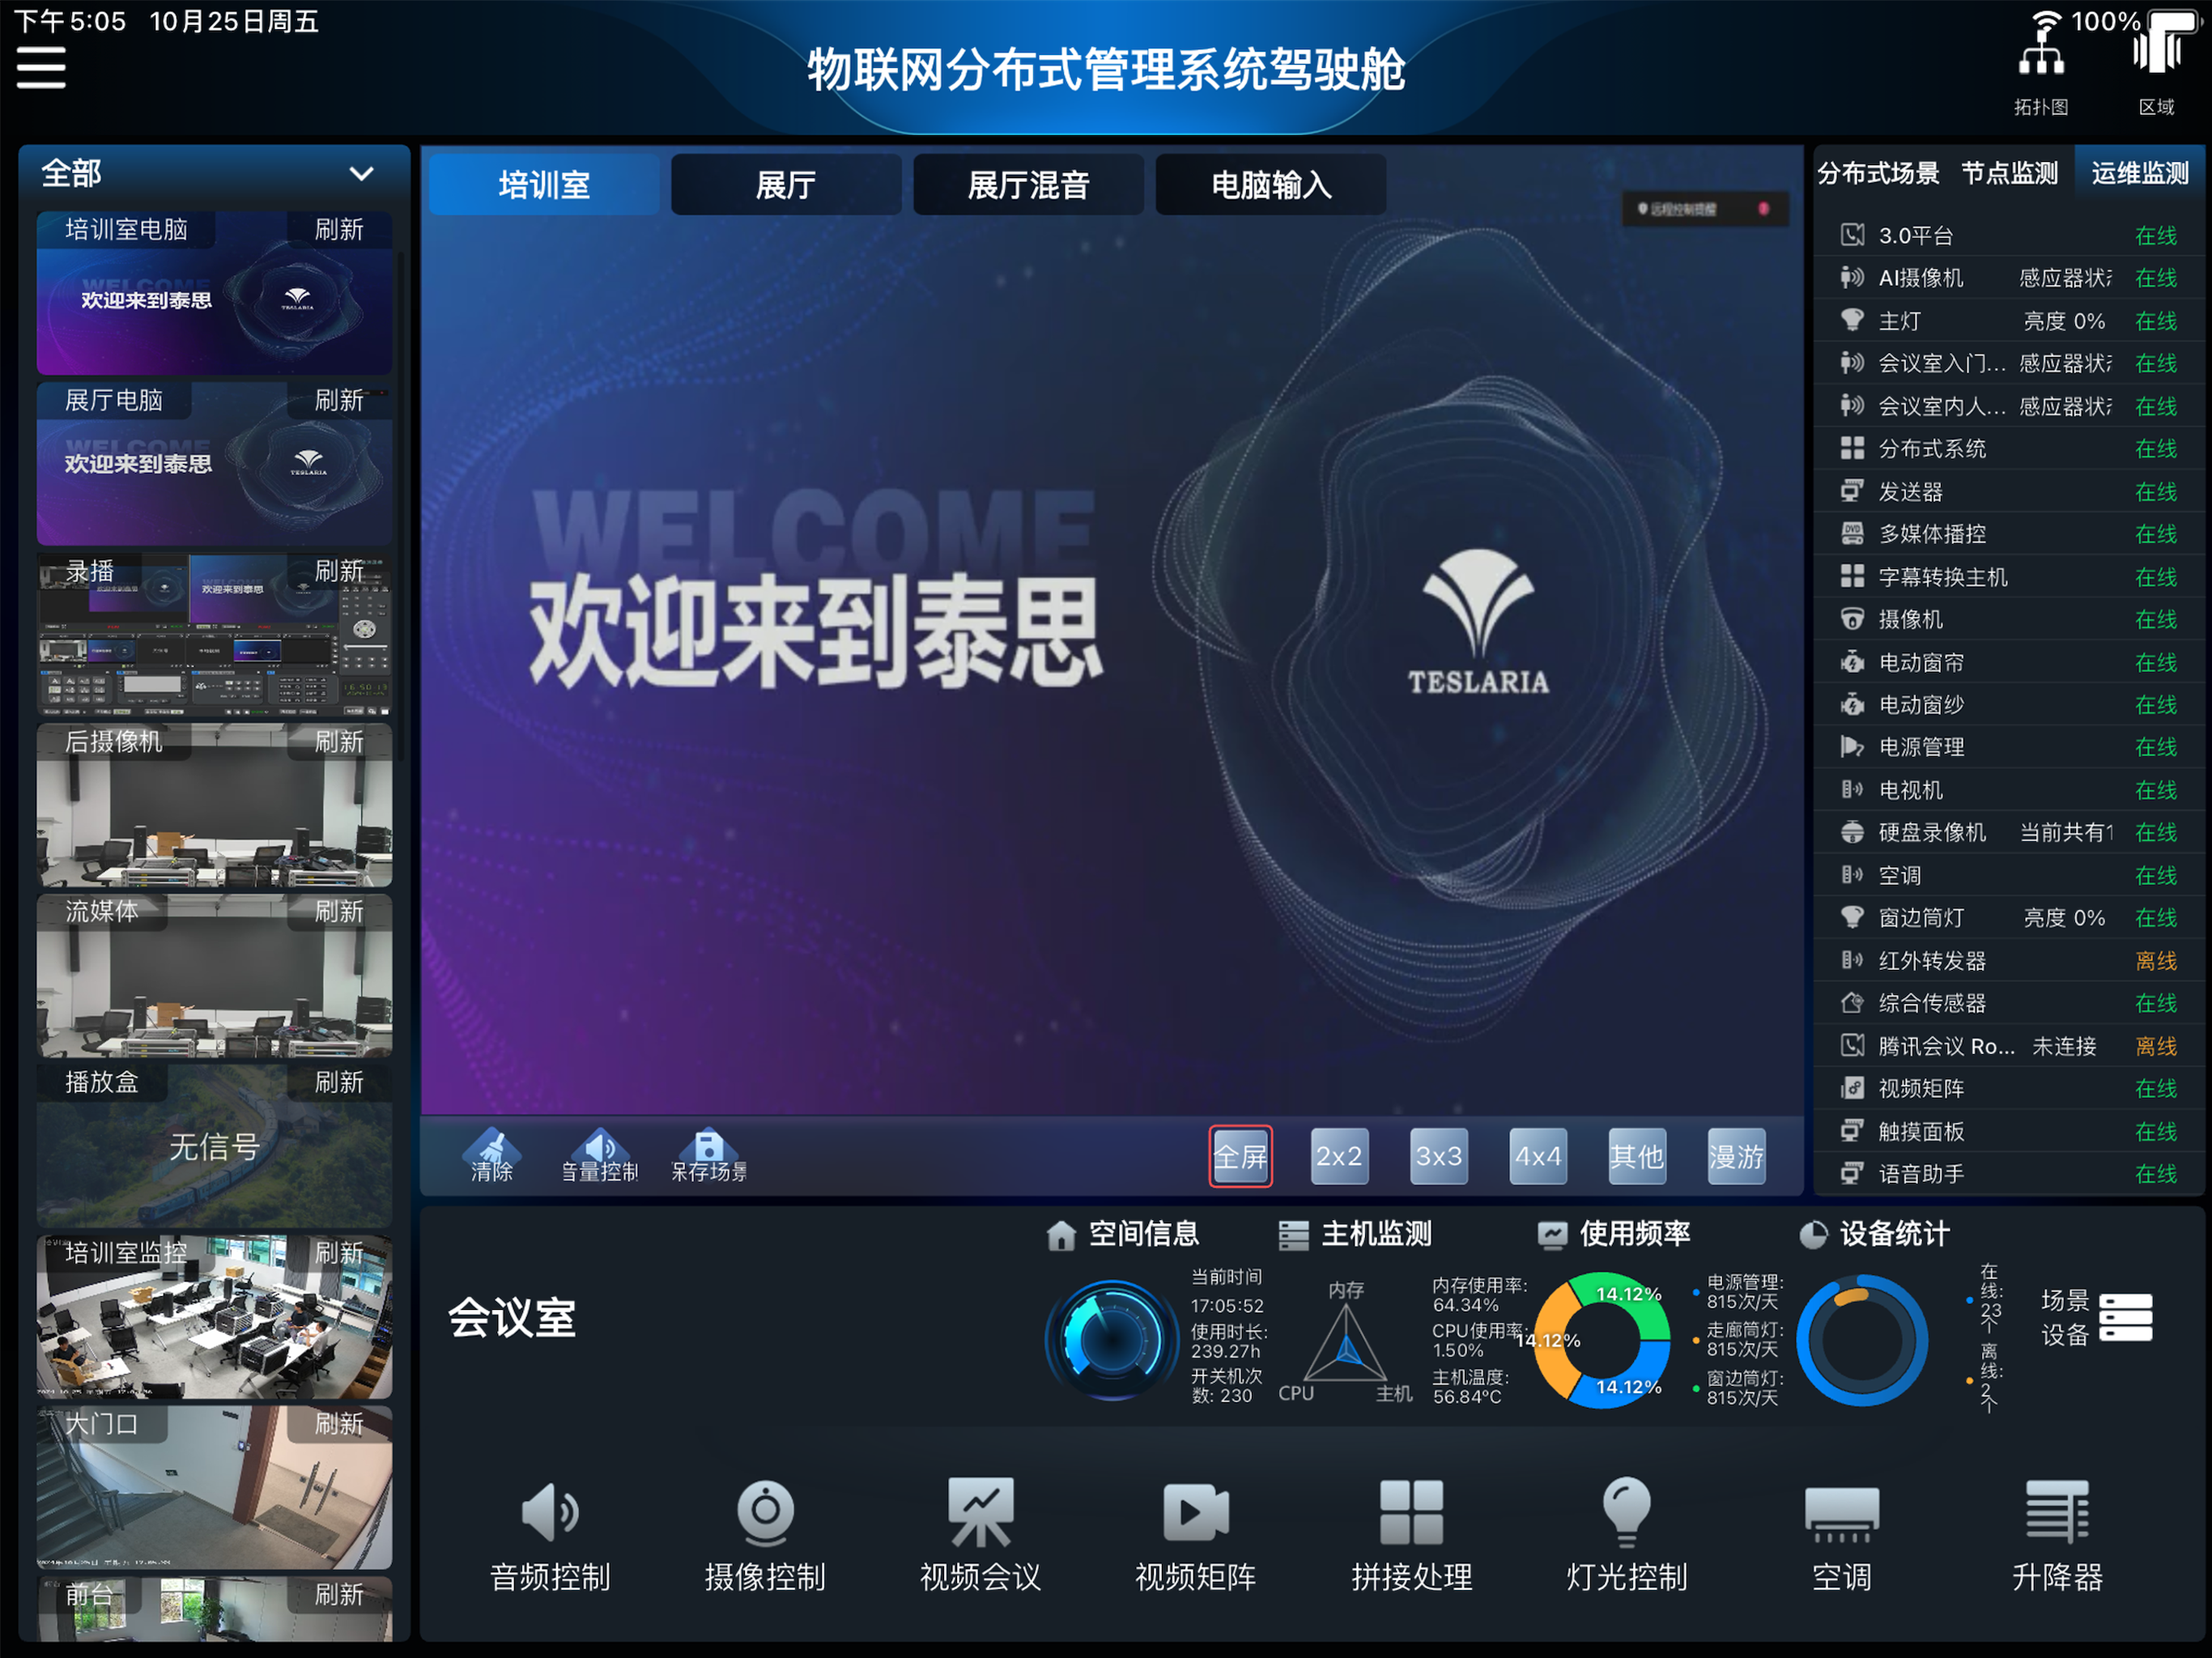Click the 红外转发器 离线 row
This screenshot has height=1658, width=2212.
coord(2009,960)
